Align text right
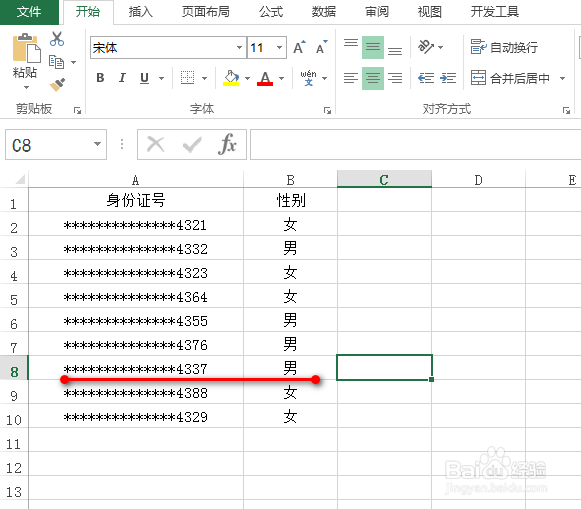581x509 pixels. pos(395,78)
